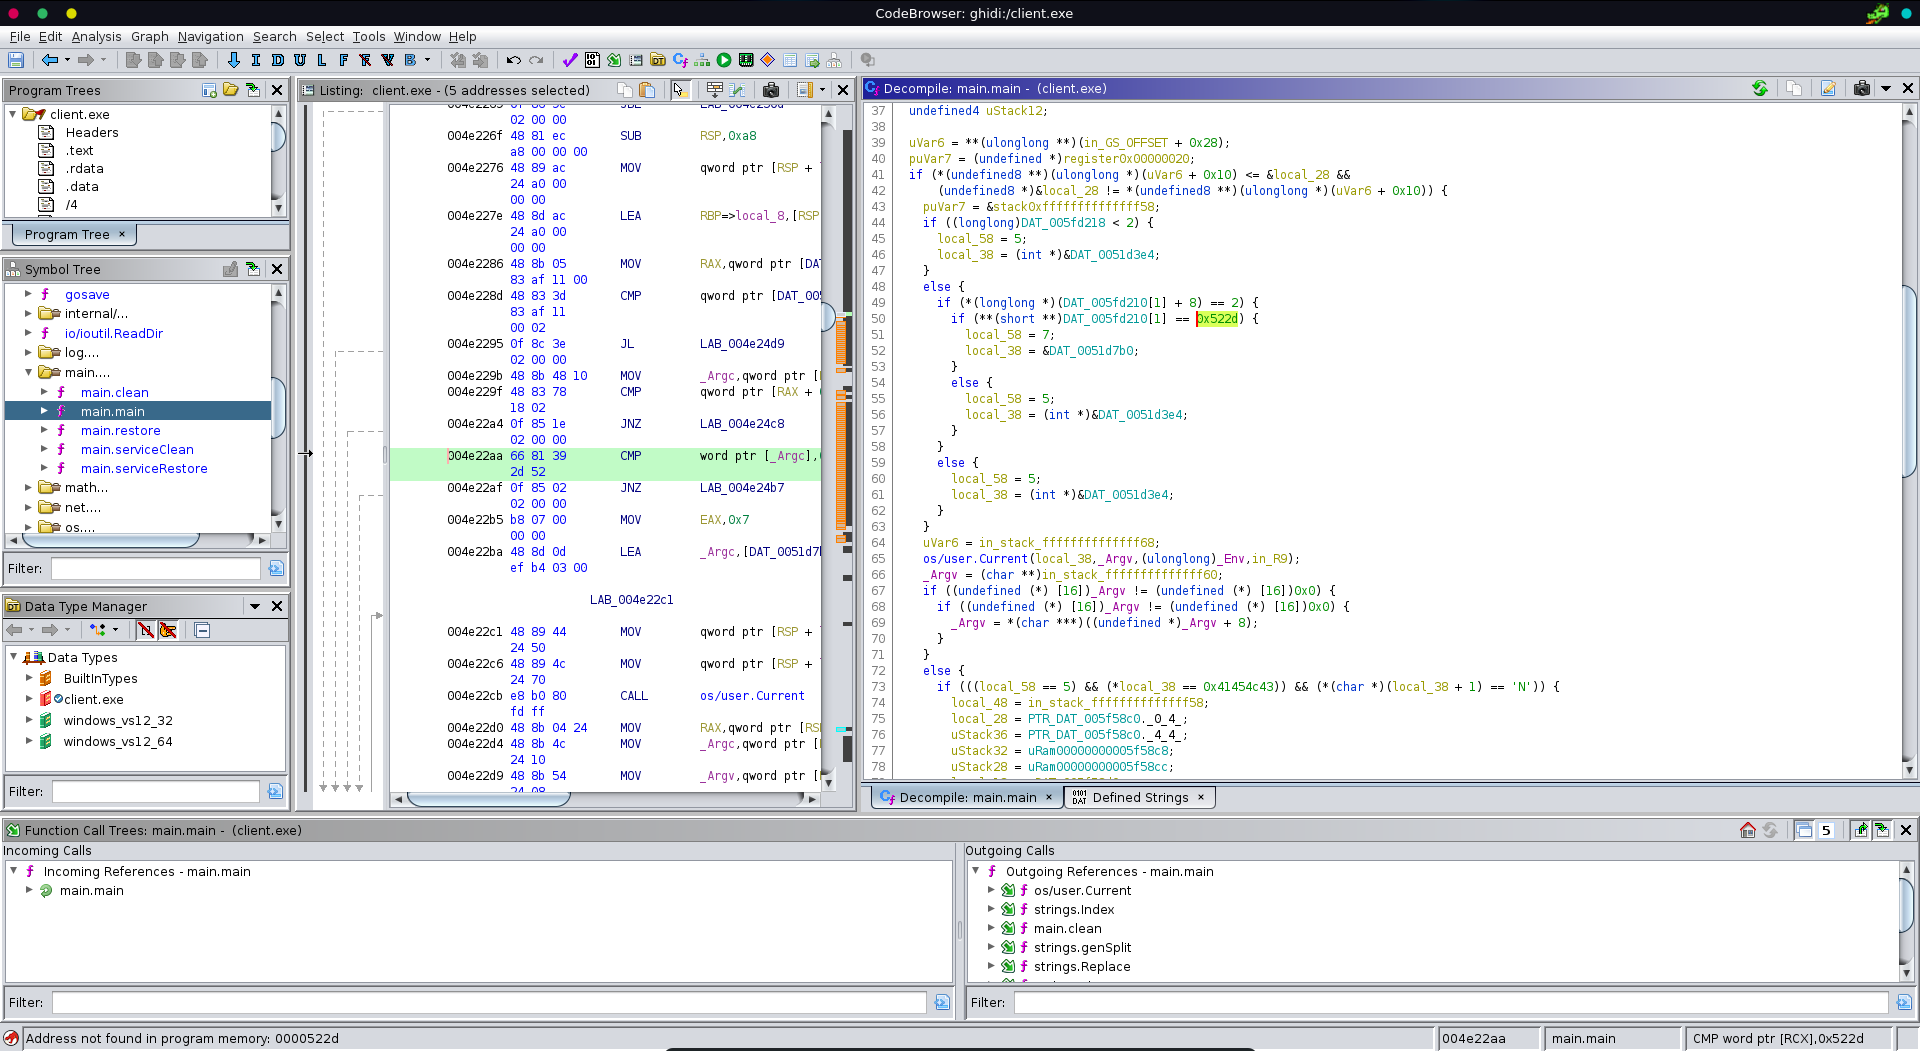
Task: Open the Analysis menu
Action: [x=96, y=37]
